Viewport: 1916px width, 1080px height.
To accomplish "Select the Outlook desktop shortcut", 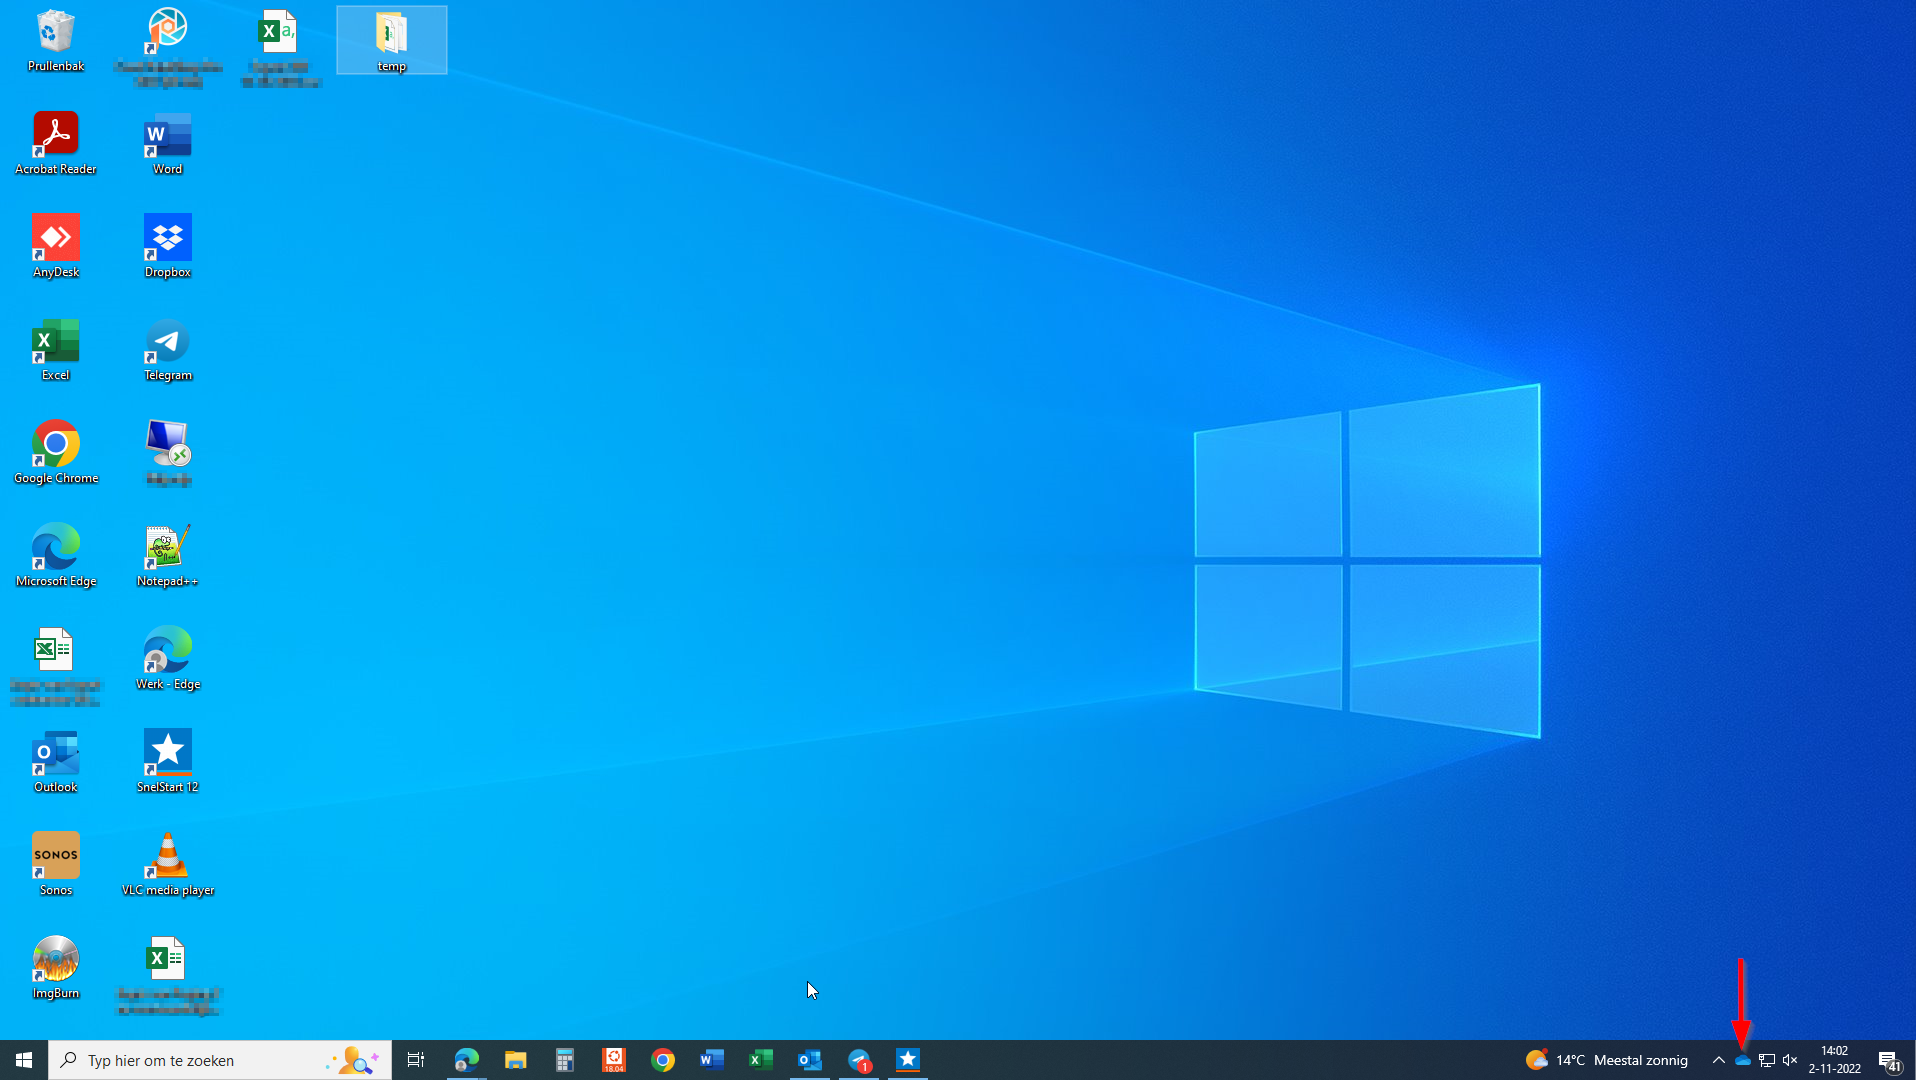I will click(x=56, y=761).
